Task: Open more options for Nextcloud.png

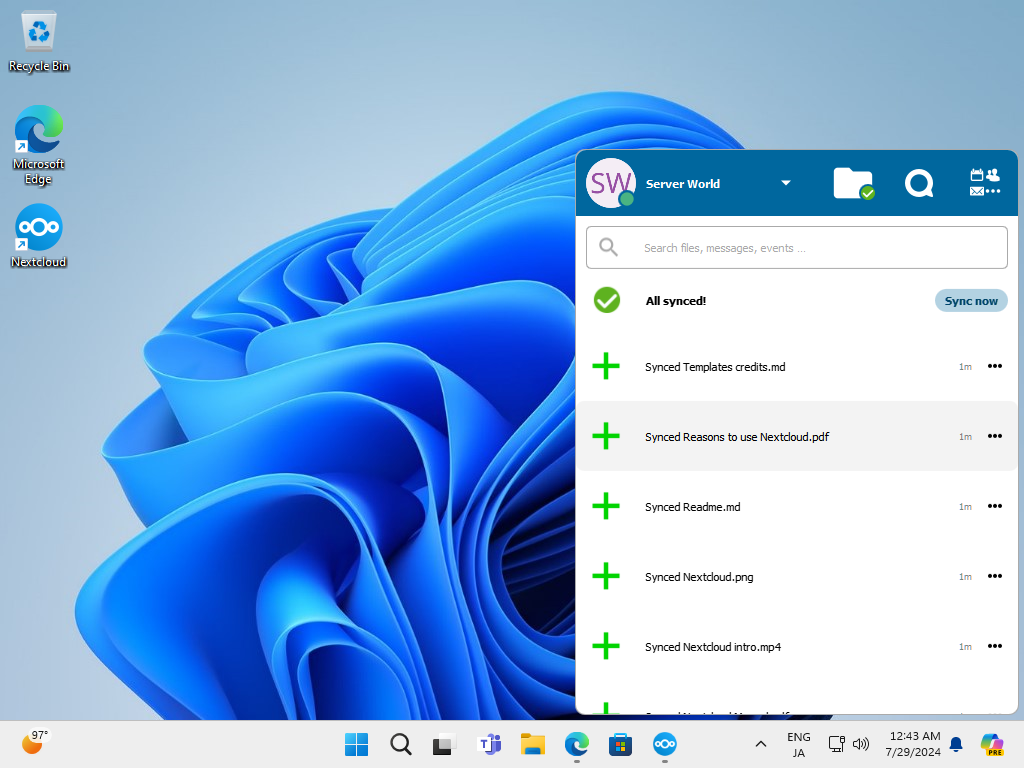Action: coord(995,575)
